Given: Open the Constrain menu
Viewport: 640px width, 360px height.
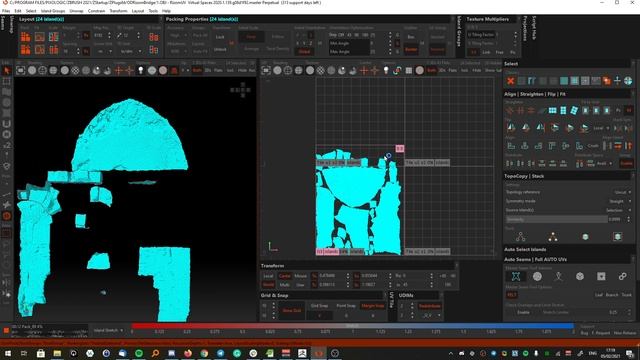Looking at the screenshot, I should pos(96,11).
